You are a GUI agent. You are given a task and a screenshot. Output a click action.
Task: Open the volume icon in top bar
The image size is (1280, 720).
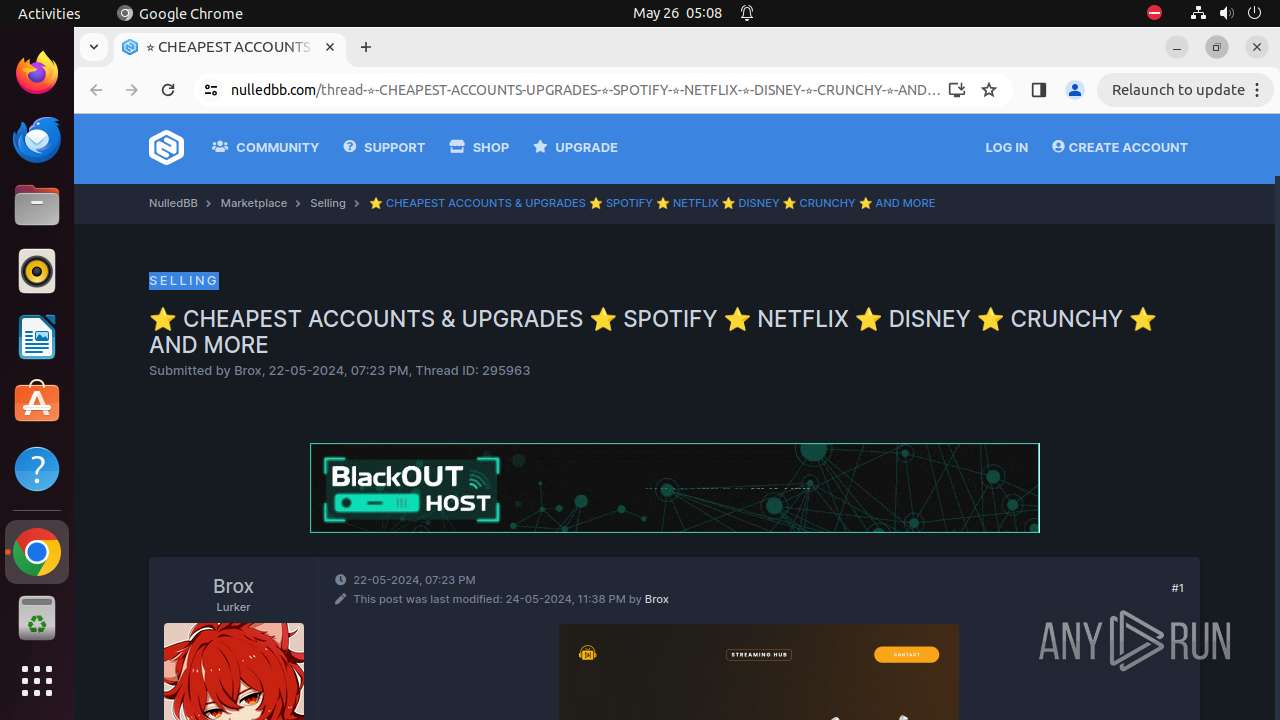click(x=1226, y=13)
